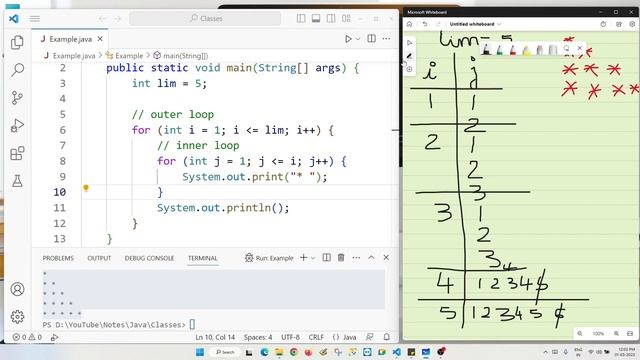Open the Accounts menu in VS Code
Image resolution: width=640 pixels, height=360 pixels.
[x=17, y=289]
